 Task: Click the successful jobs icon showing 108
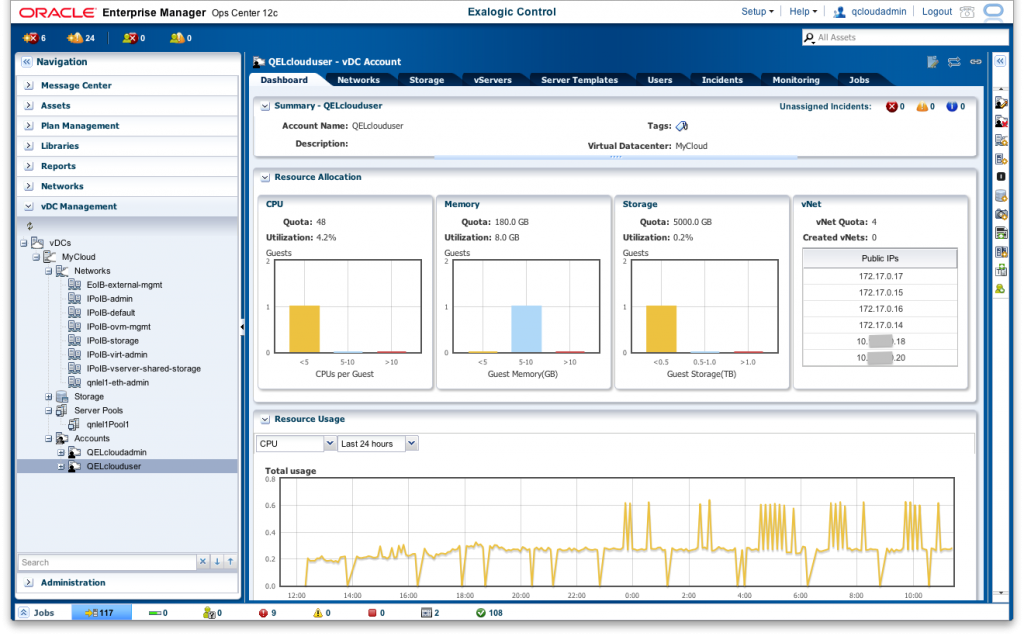[x=481, y=612]
